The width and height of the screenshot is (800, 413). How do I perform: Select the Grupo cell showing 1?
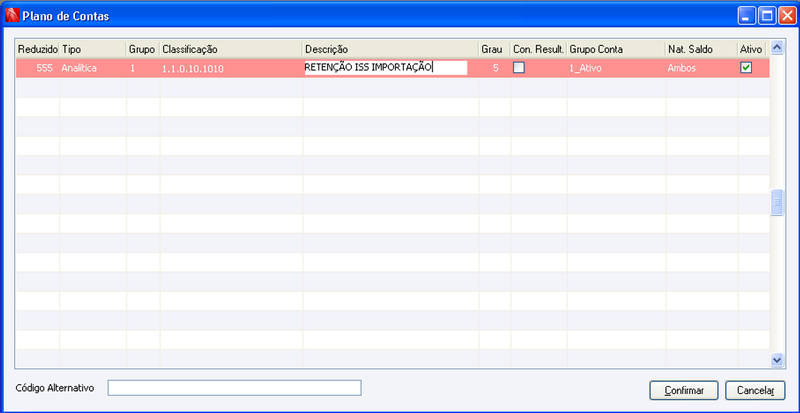[x=143, y=68]
